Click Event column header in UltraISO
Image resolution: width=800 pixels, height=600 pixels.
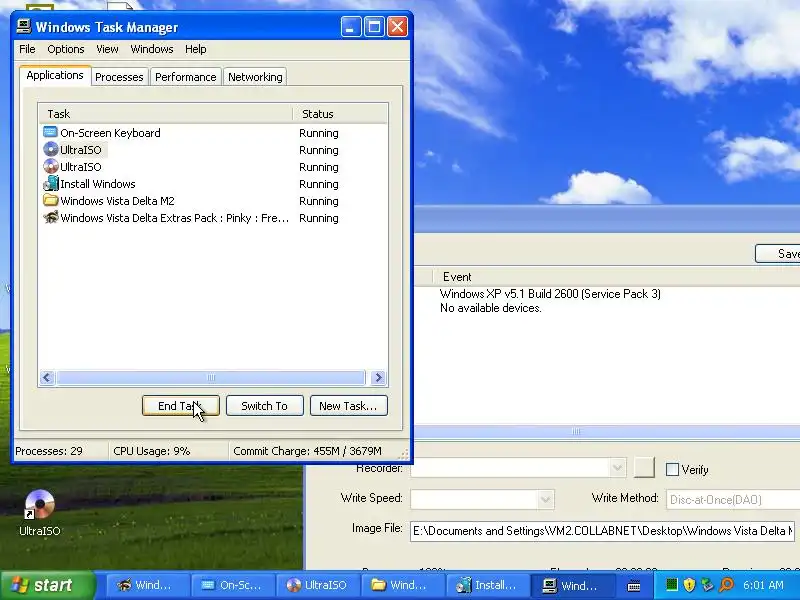[616, 277]
